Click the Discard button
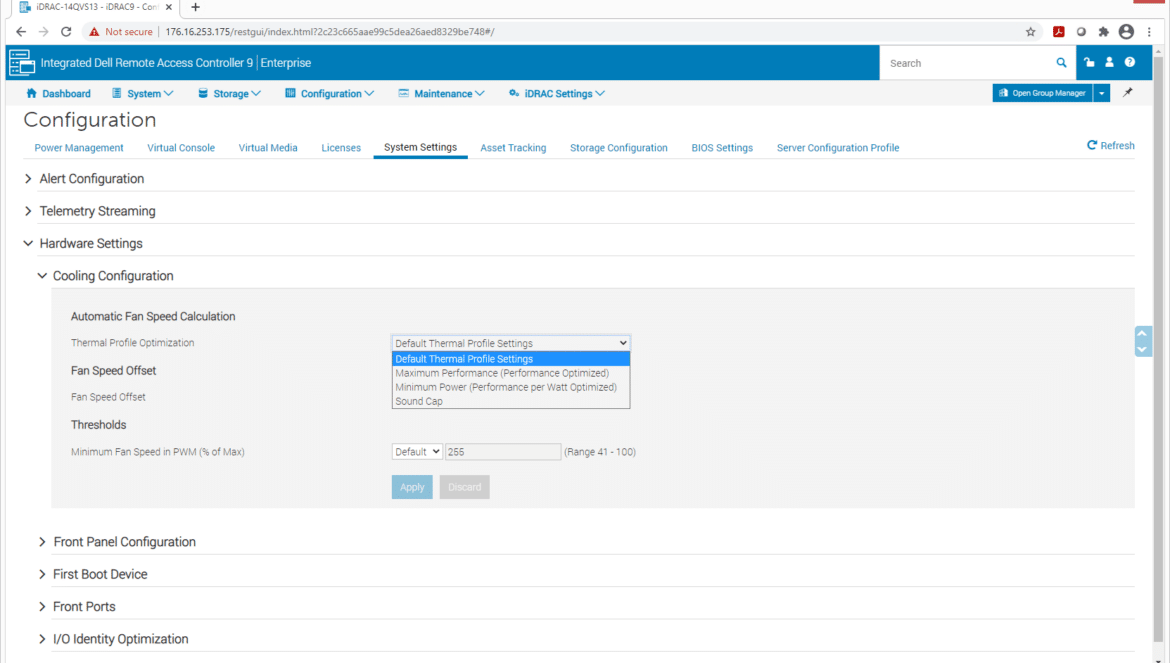The image size is (1170, 663). [x=464, y=487]
